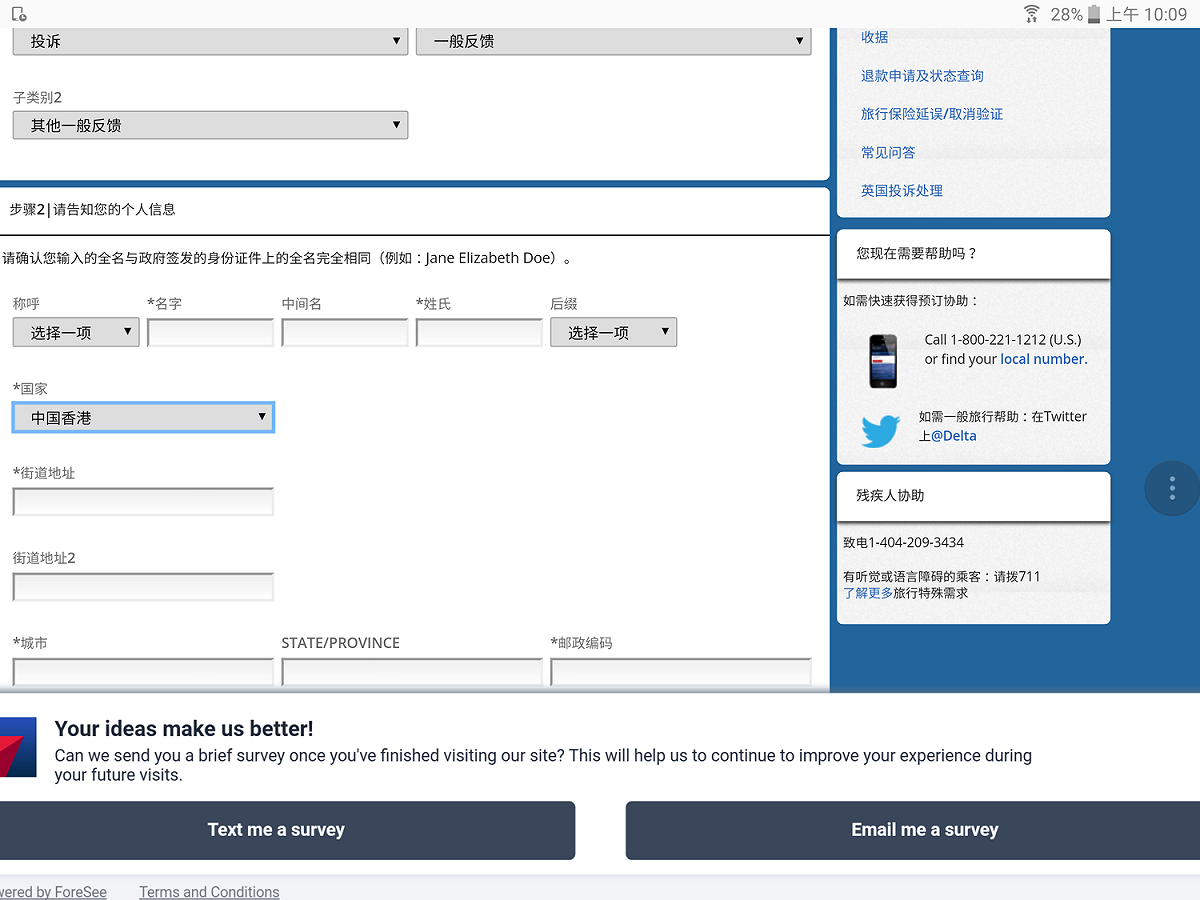
Task: Focus the 邮政编码 postal code field
Action: 681,672
